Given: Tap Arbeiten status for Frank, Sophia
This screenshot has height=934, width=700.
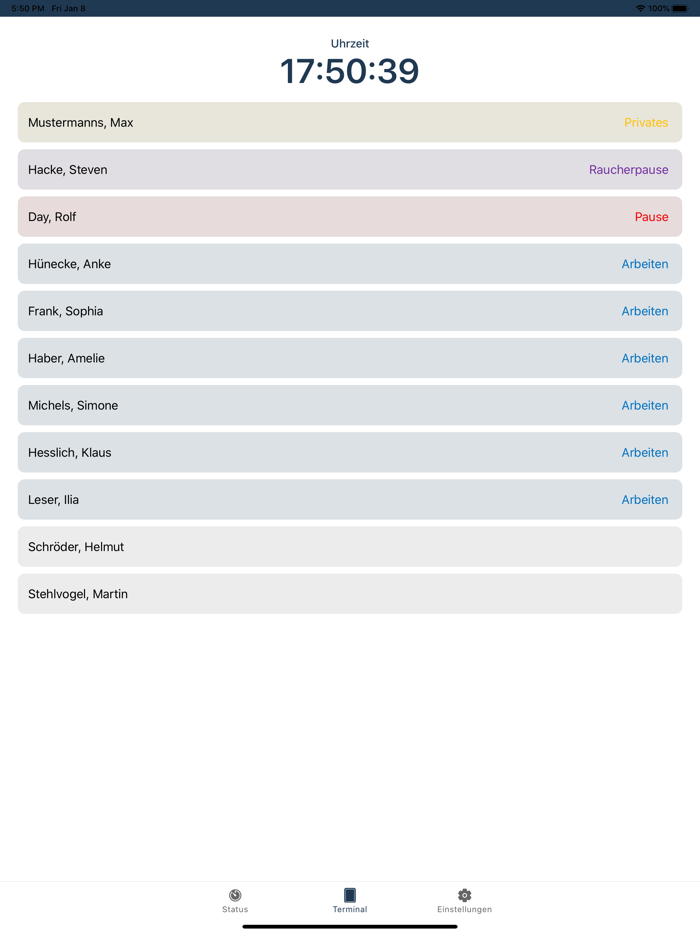Looking at the screenshot, I should click(644, 311).
